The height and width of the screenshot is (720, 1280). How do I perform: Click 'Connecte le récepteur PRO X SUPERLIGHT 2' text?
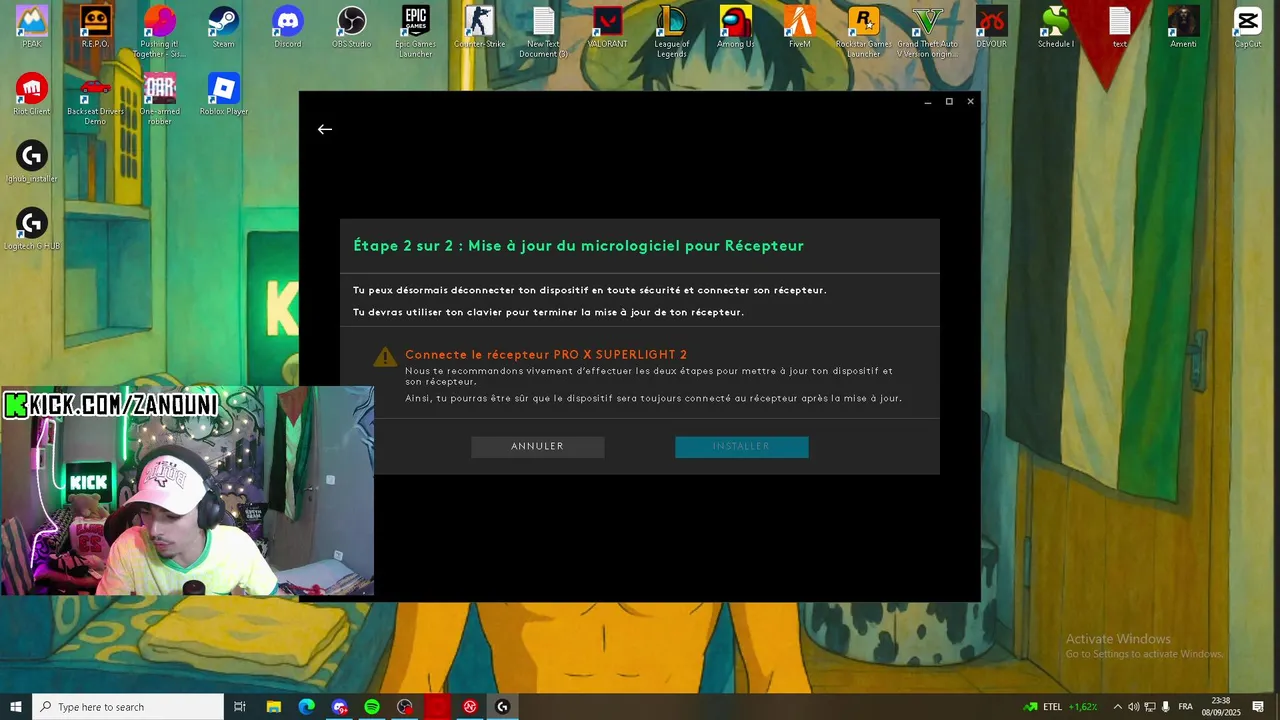[x=546, y=355]
